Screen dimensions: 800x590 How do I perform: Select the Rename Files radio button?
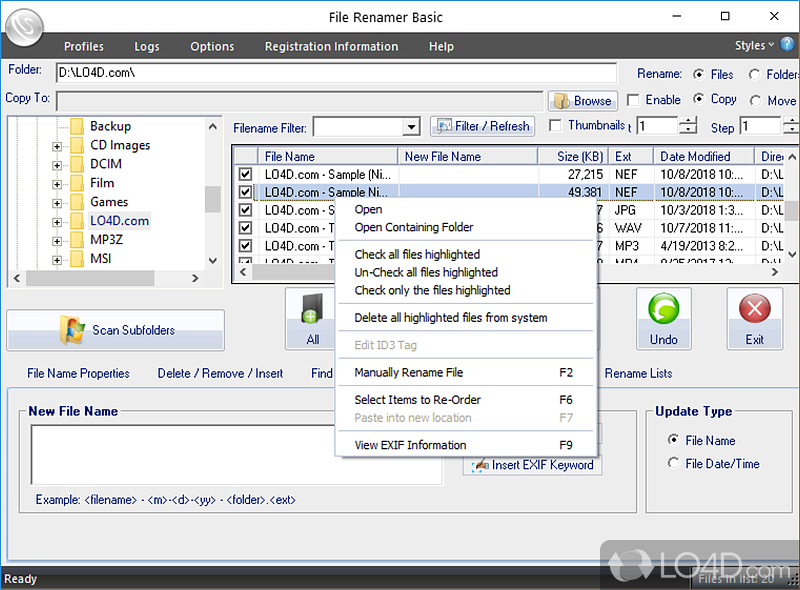click(x=698, y=75)
